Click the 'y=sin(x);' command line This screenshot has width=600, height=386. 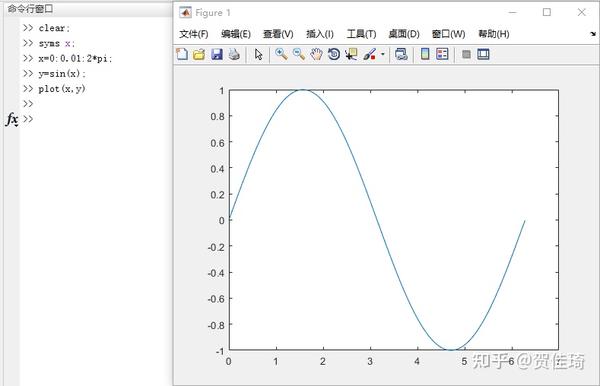click(62, 73)
